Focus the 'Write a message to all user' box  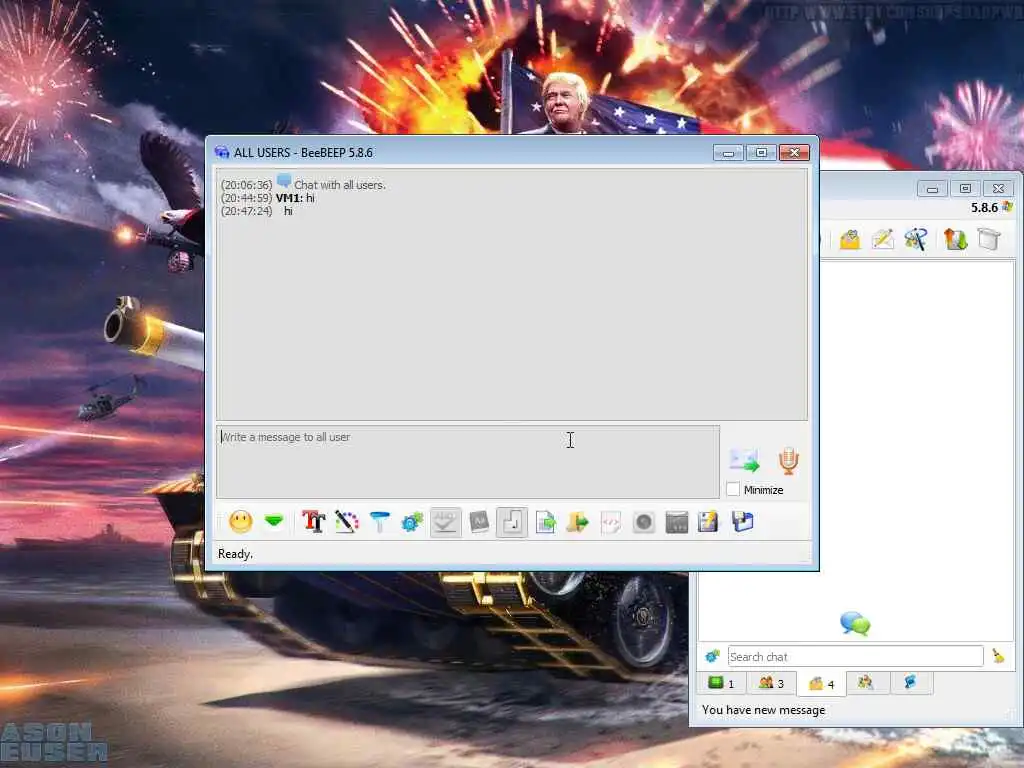(468, 462)
